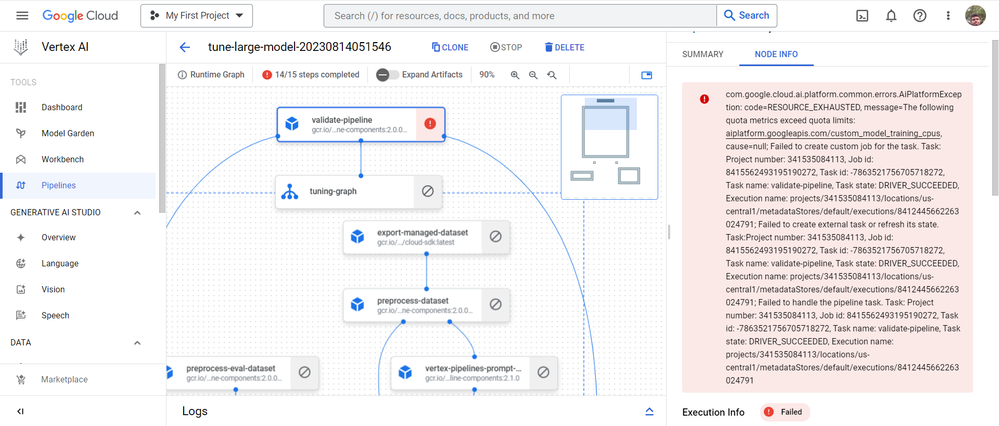Screen dimensions: 999x426
Task: Zoom in on the pipeline graph
Action: pos(515,75)
